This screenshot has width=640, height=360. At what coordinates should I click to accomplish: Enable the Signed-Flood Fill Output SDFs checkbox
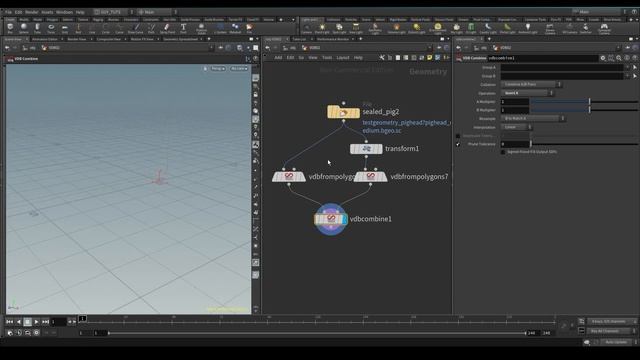(x=503, y=152)
